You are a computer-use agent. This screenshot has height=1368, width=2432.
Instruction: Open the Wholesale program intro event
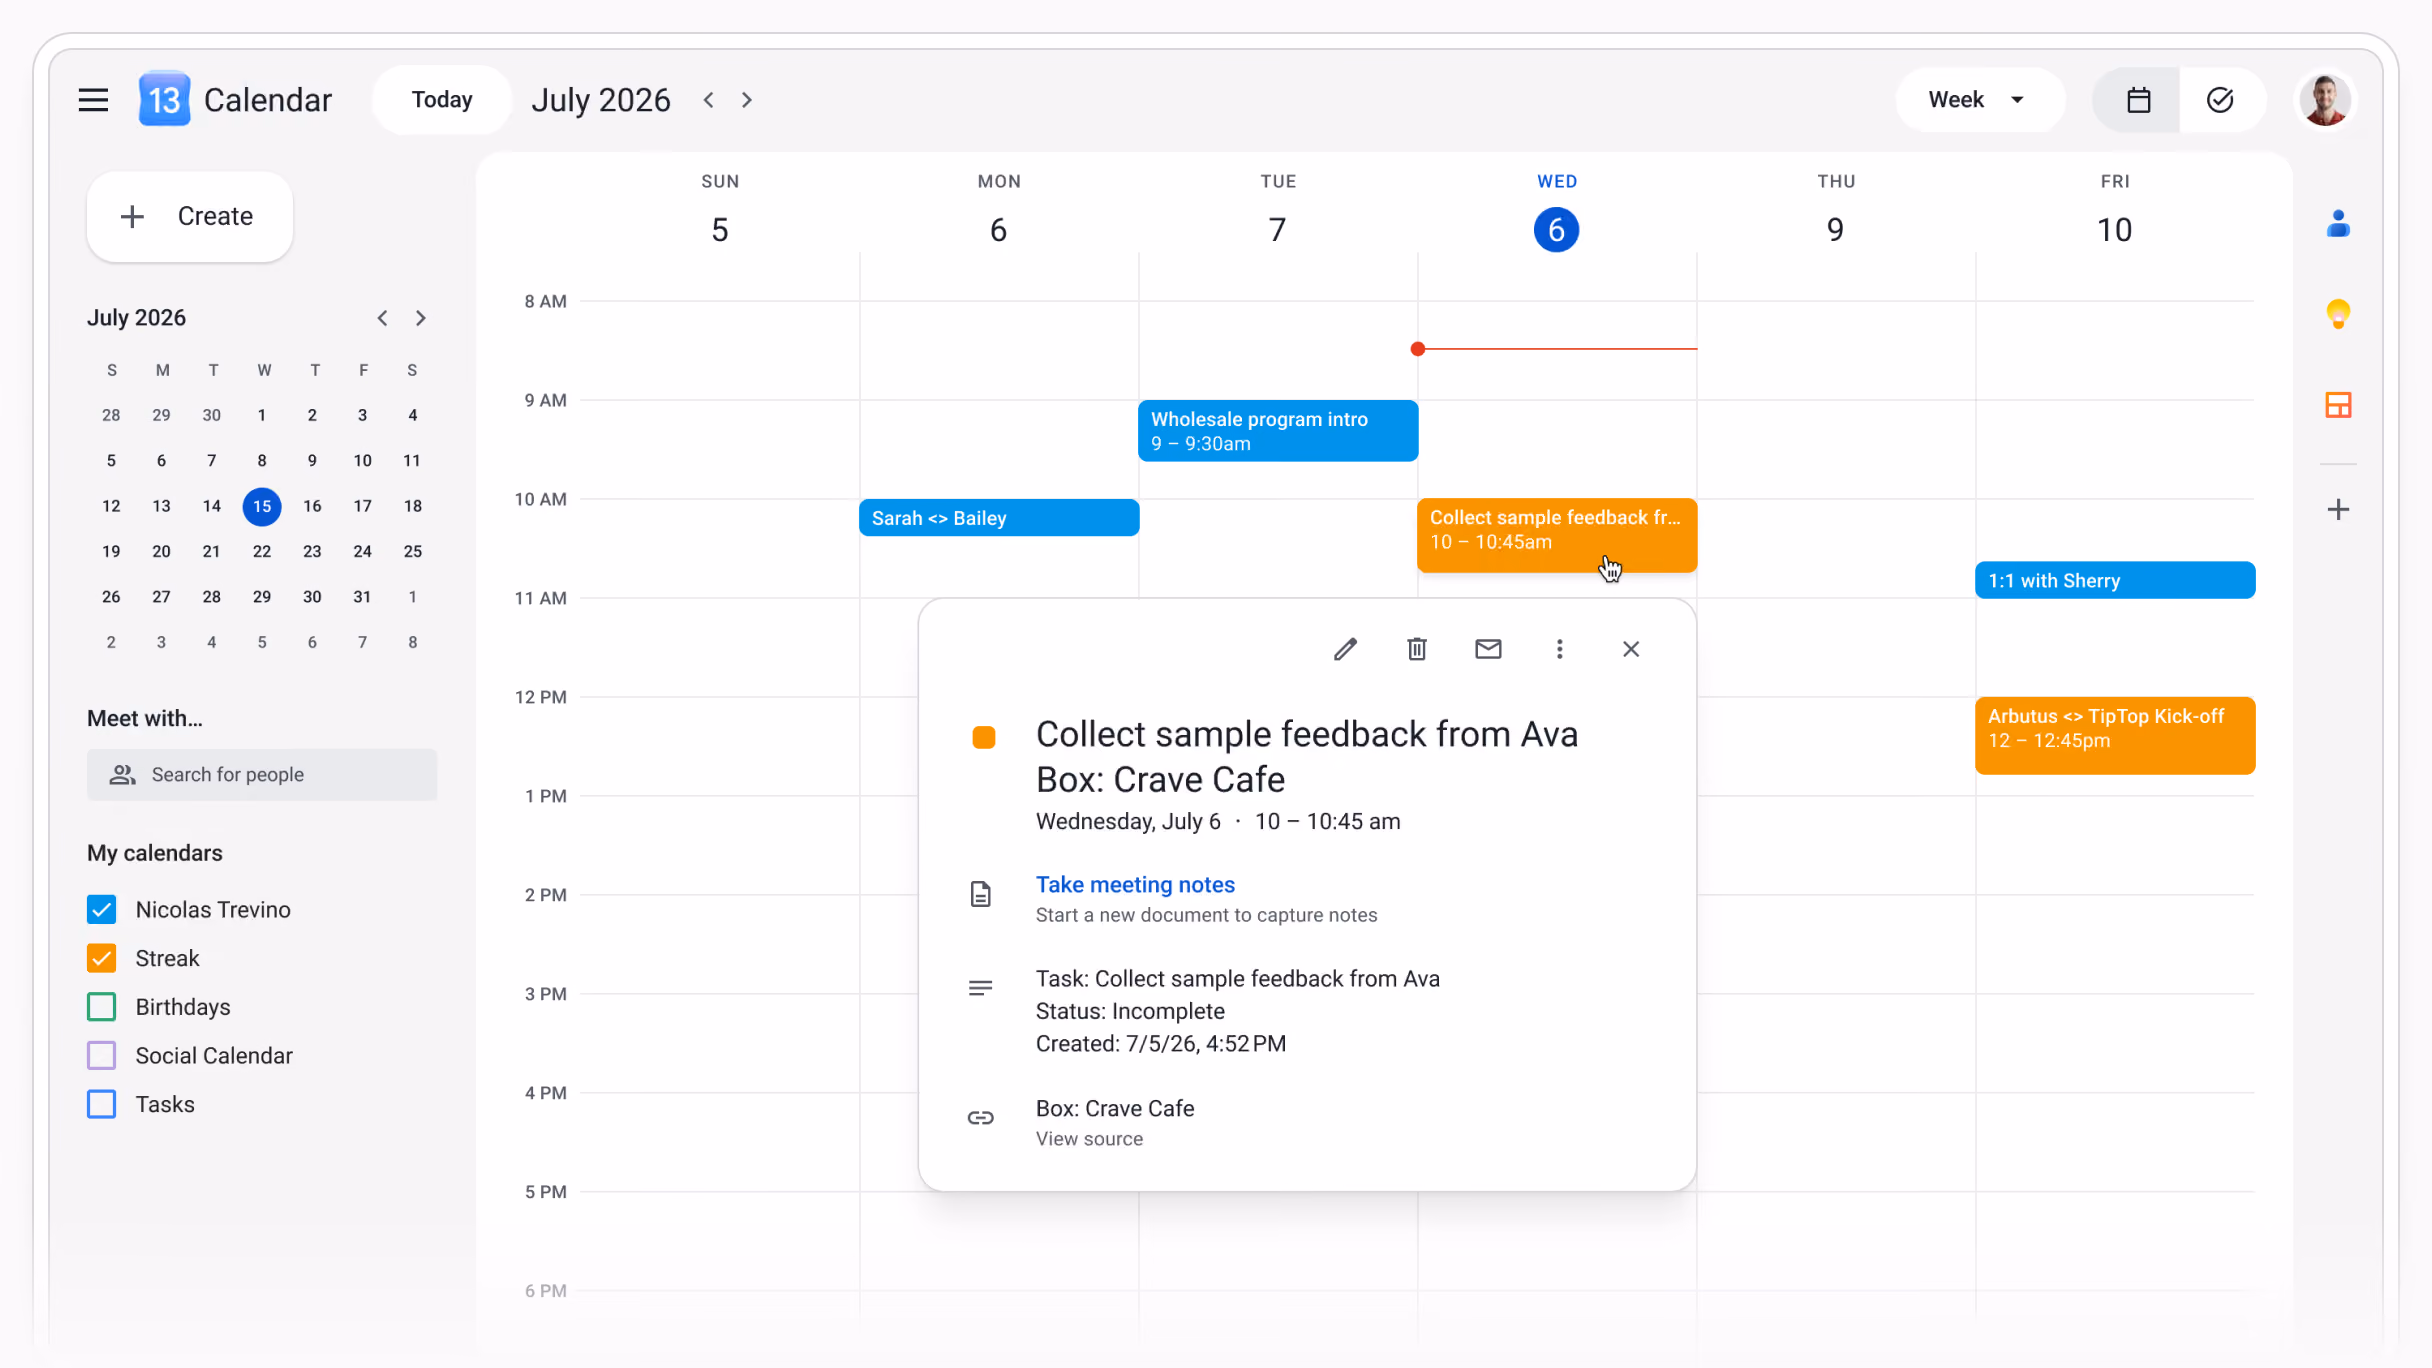point(1278,431)
